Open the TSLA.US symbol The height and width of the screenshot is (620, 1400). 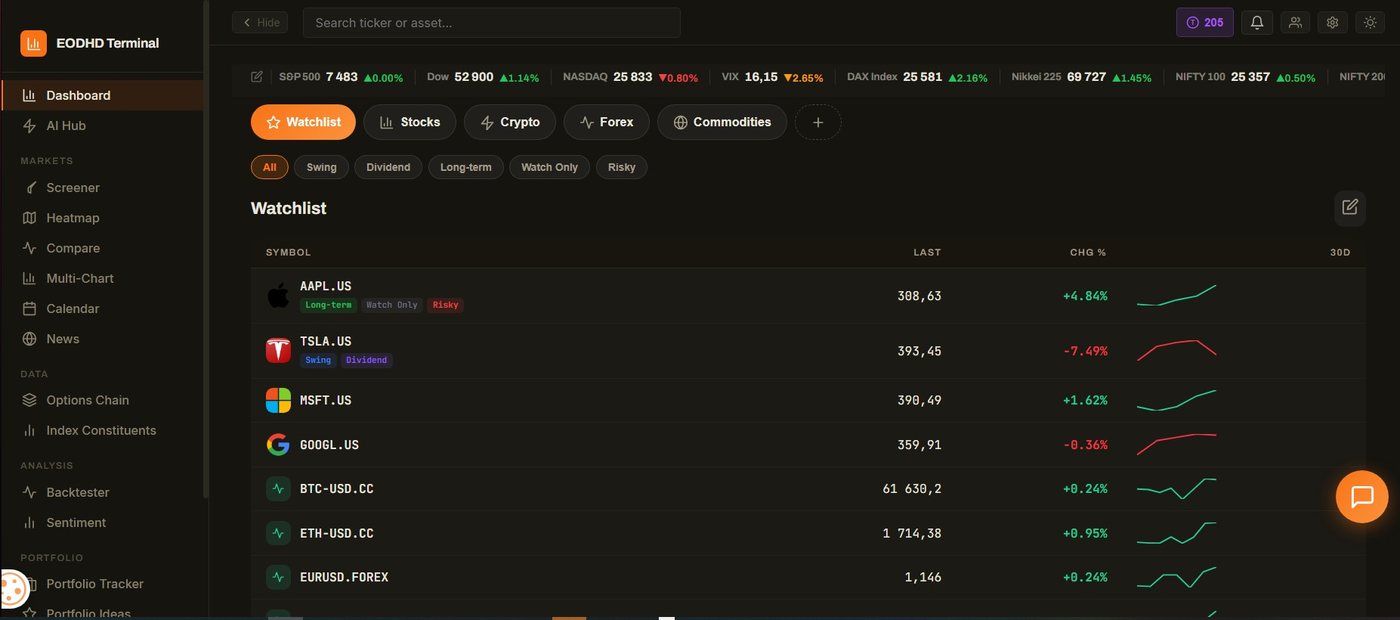point(325,341)
